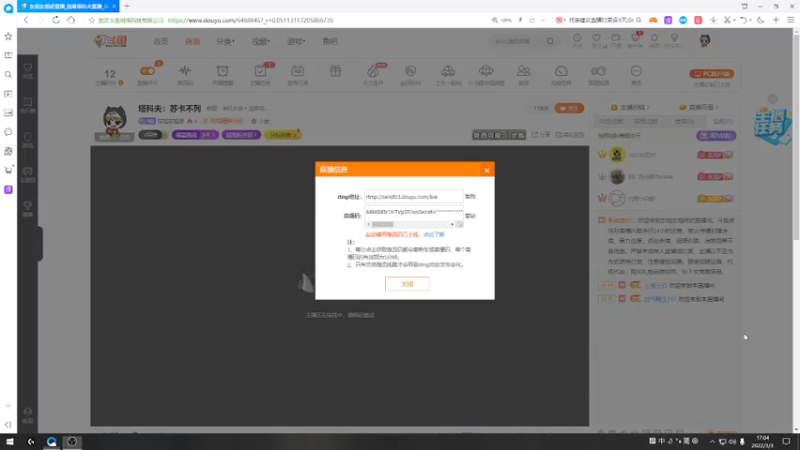Select the 贵宾 ranking tab
The width and height of the screenshot is (800, 450).
tap(684, 121)
